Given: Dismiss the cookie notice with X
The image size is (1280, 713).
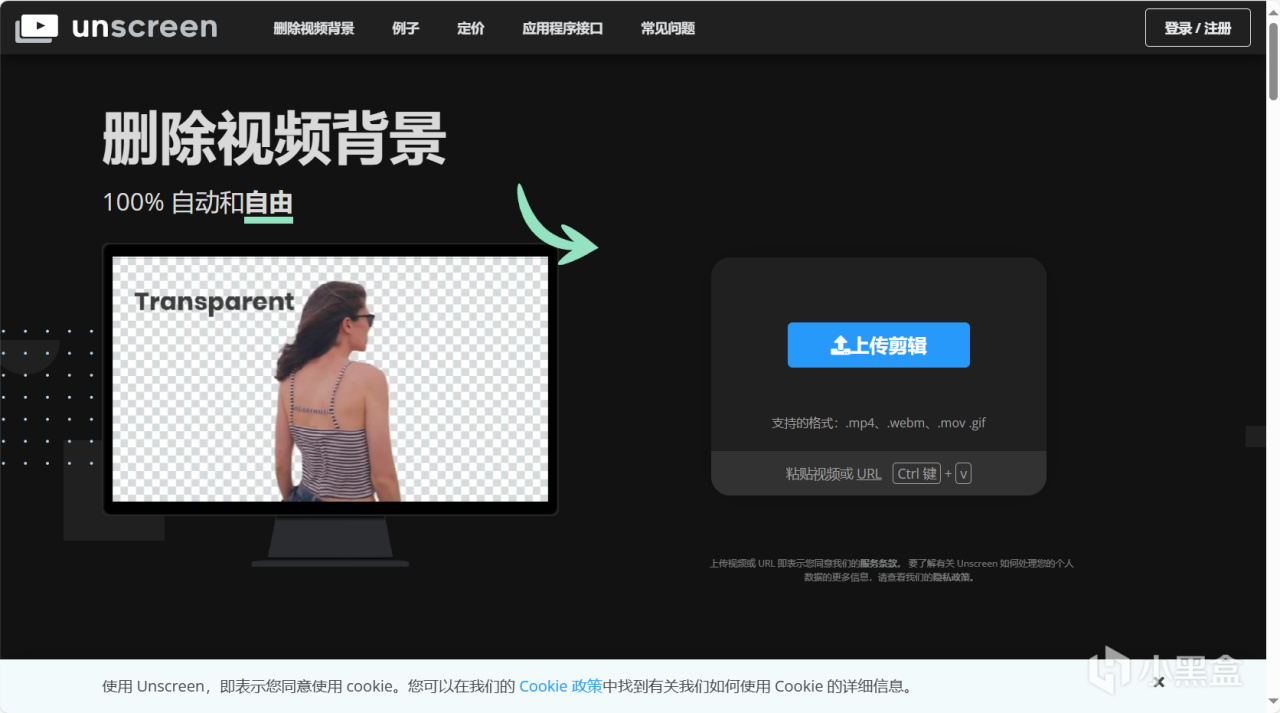Looking at the screenshot, I should (x=1158, y=682).
